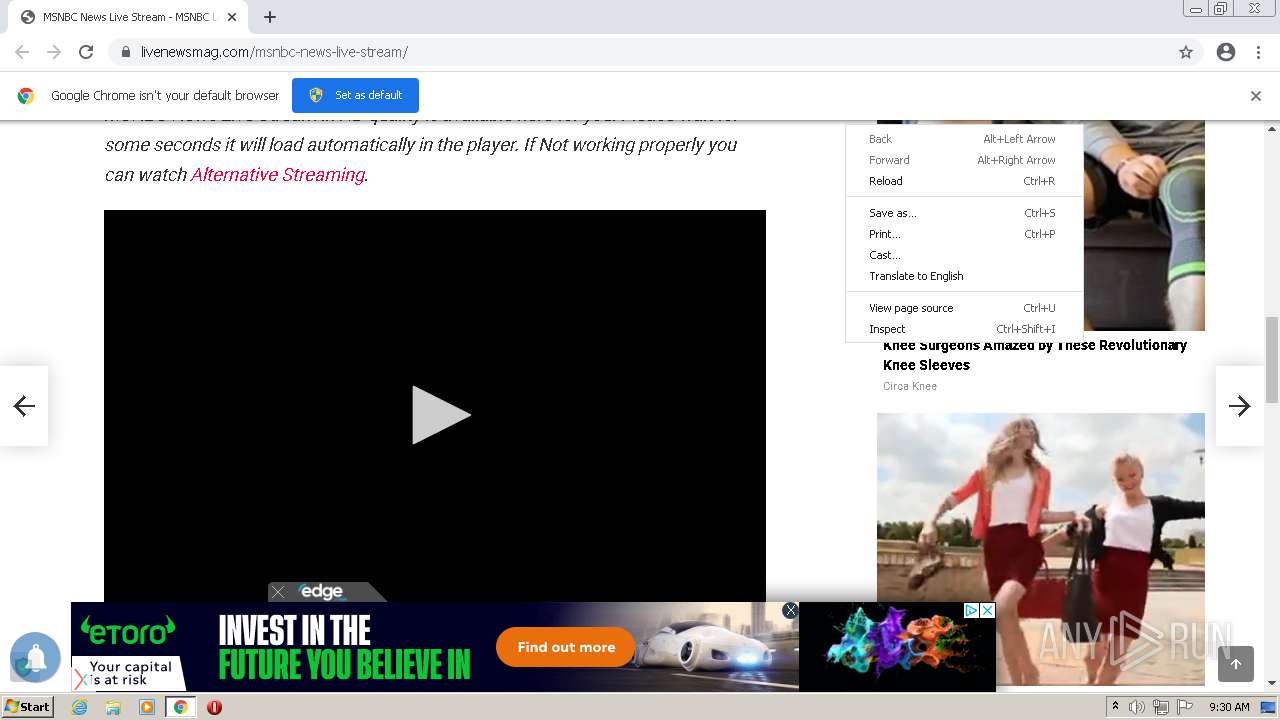Viewport: 1280px width, 720px height.
Task: Click the knee sleeve ad image
Action: click(x=1144, y=226)
